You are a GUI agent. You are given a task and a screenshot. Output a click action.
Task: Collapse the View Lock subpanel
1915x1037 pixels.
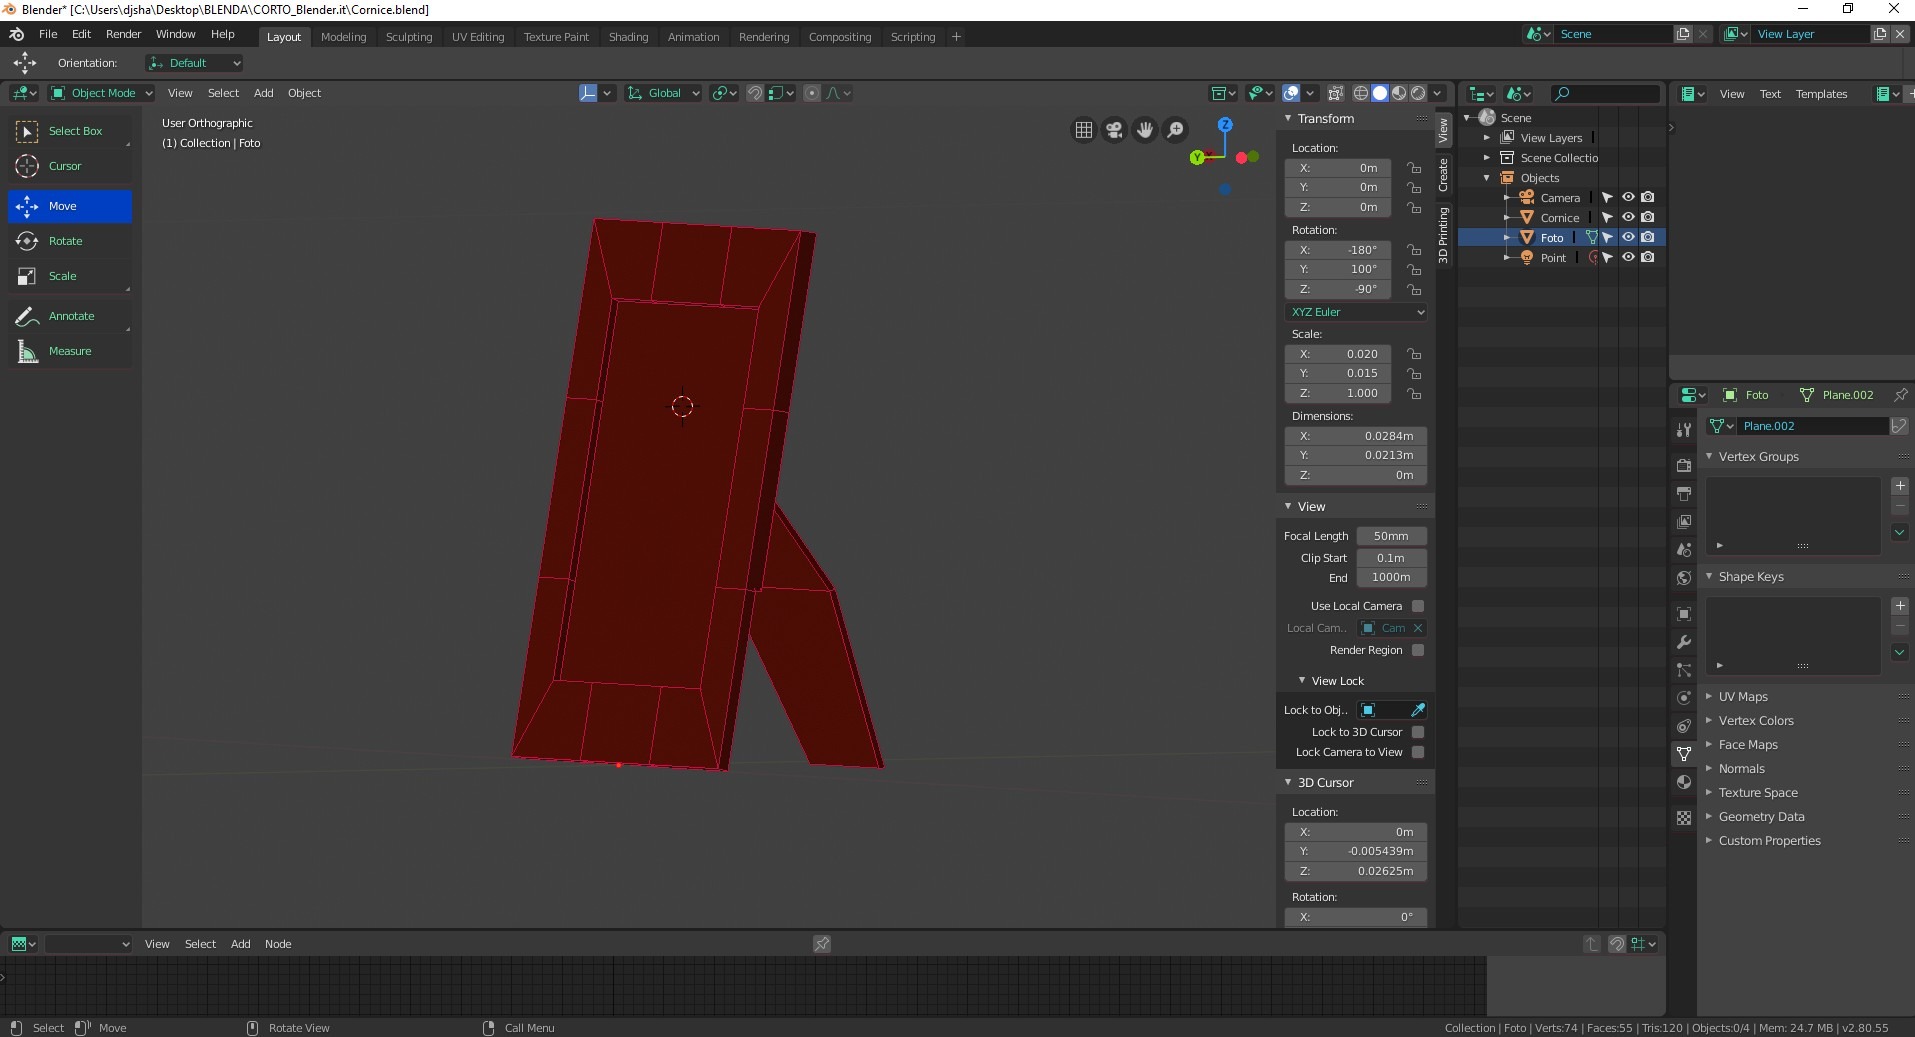click(x=1302, y=681)
